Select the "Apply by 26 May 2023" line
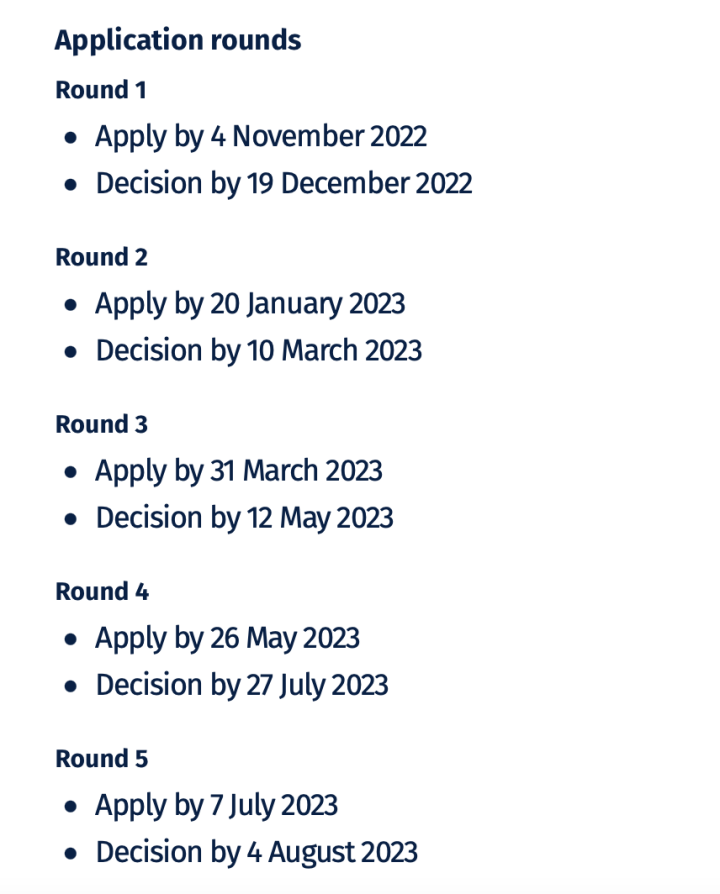Viewport: 720px width, 894px height. 227,638
